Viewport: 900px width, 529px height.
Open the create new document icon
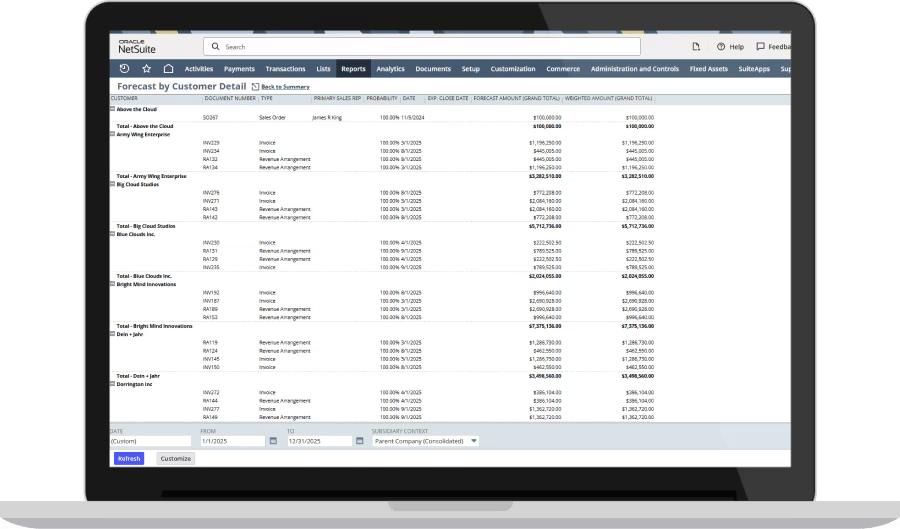(x=696, y=46)
